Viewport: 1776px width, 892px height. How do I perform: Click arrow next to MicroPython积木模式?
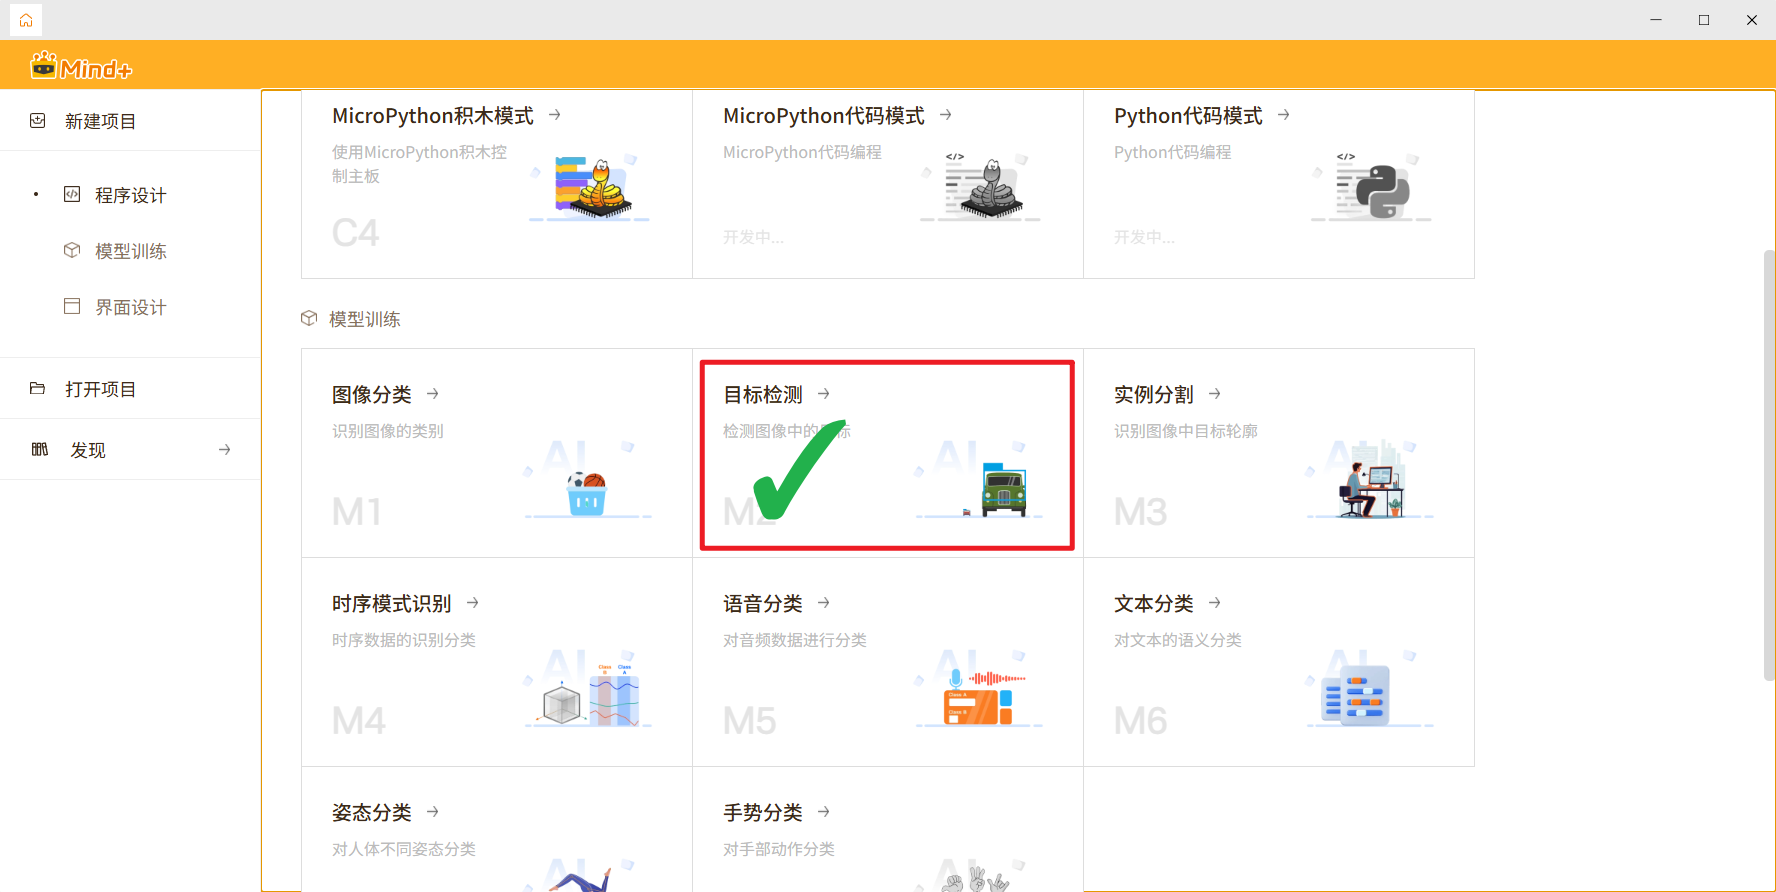point(555,116)
